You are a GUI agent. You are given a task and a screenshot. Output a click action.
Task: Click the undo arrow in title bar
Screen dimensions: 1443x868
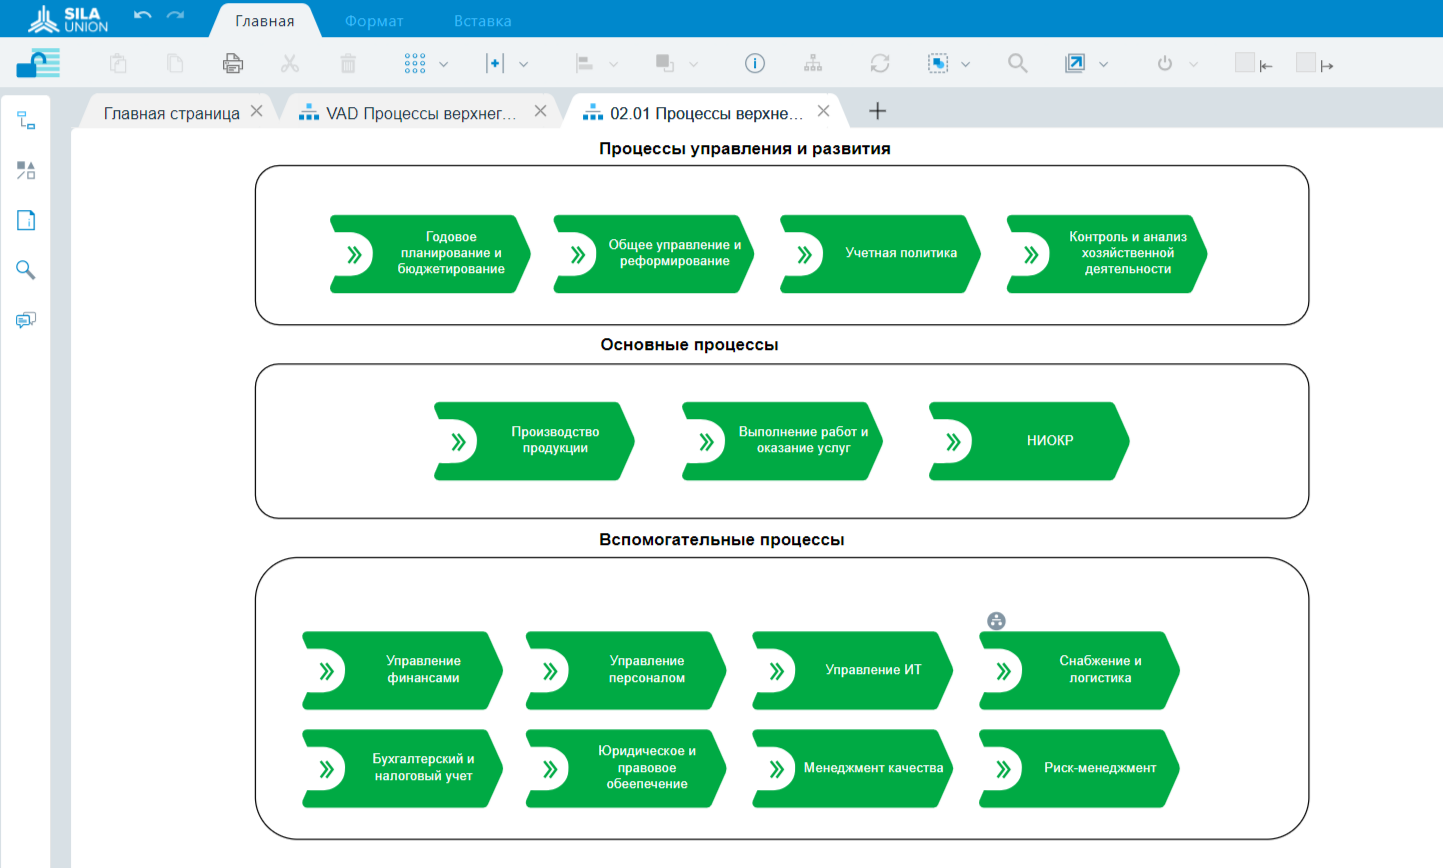click(143, 15)
